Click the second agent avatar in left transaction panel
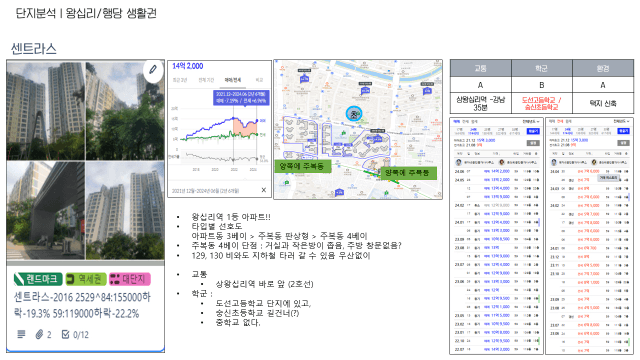The height and width of the screenshot is (360, 640). coord(502,162)
